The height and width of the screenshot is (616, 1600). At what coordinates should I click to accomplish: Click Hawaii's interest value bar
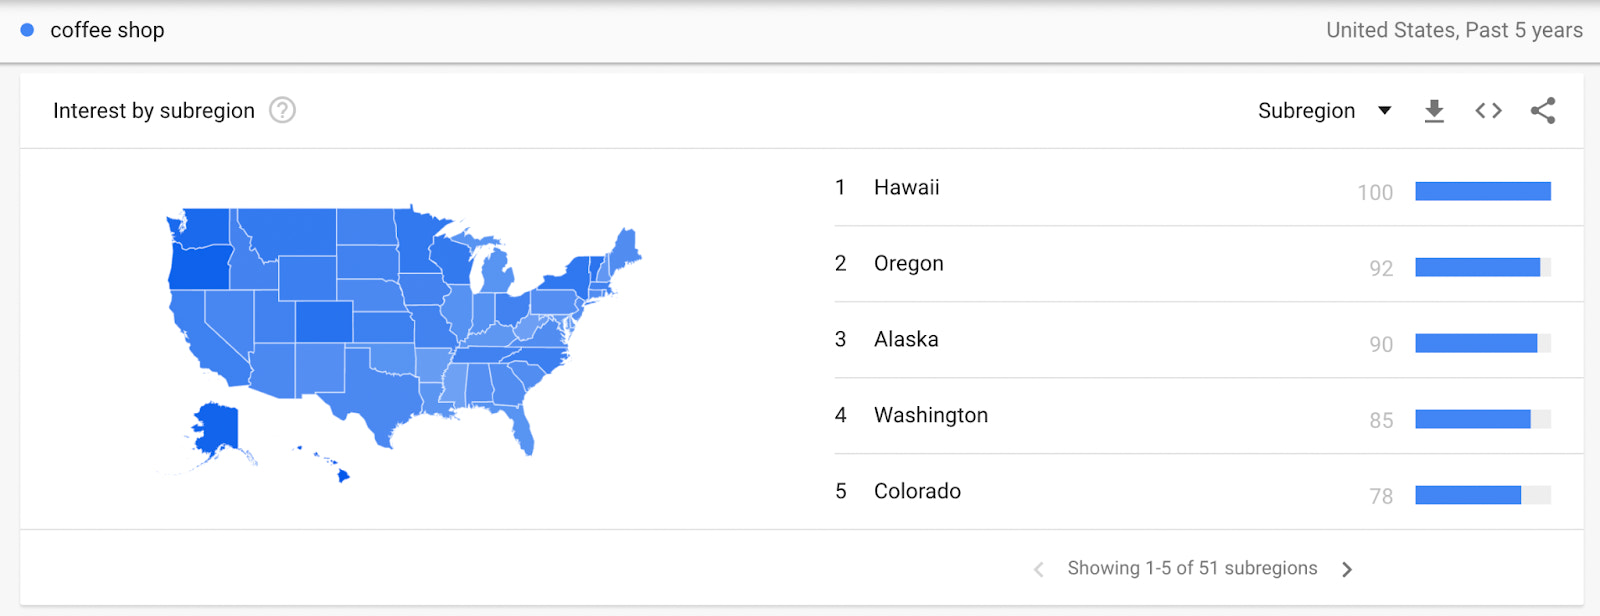point(1484,191)
